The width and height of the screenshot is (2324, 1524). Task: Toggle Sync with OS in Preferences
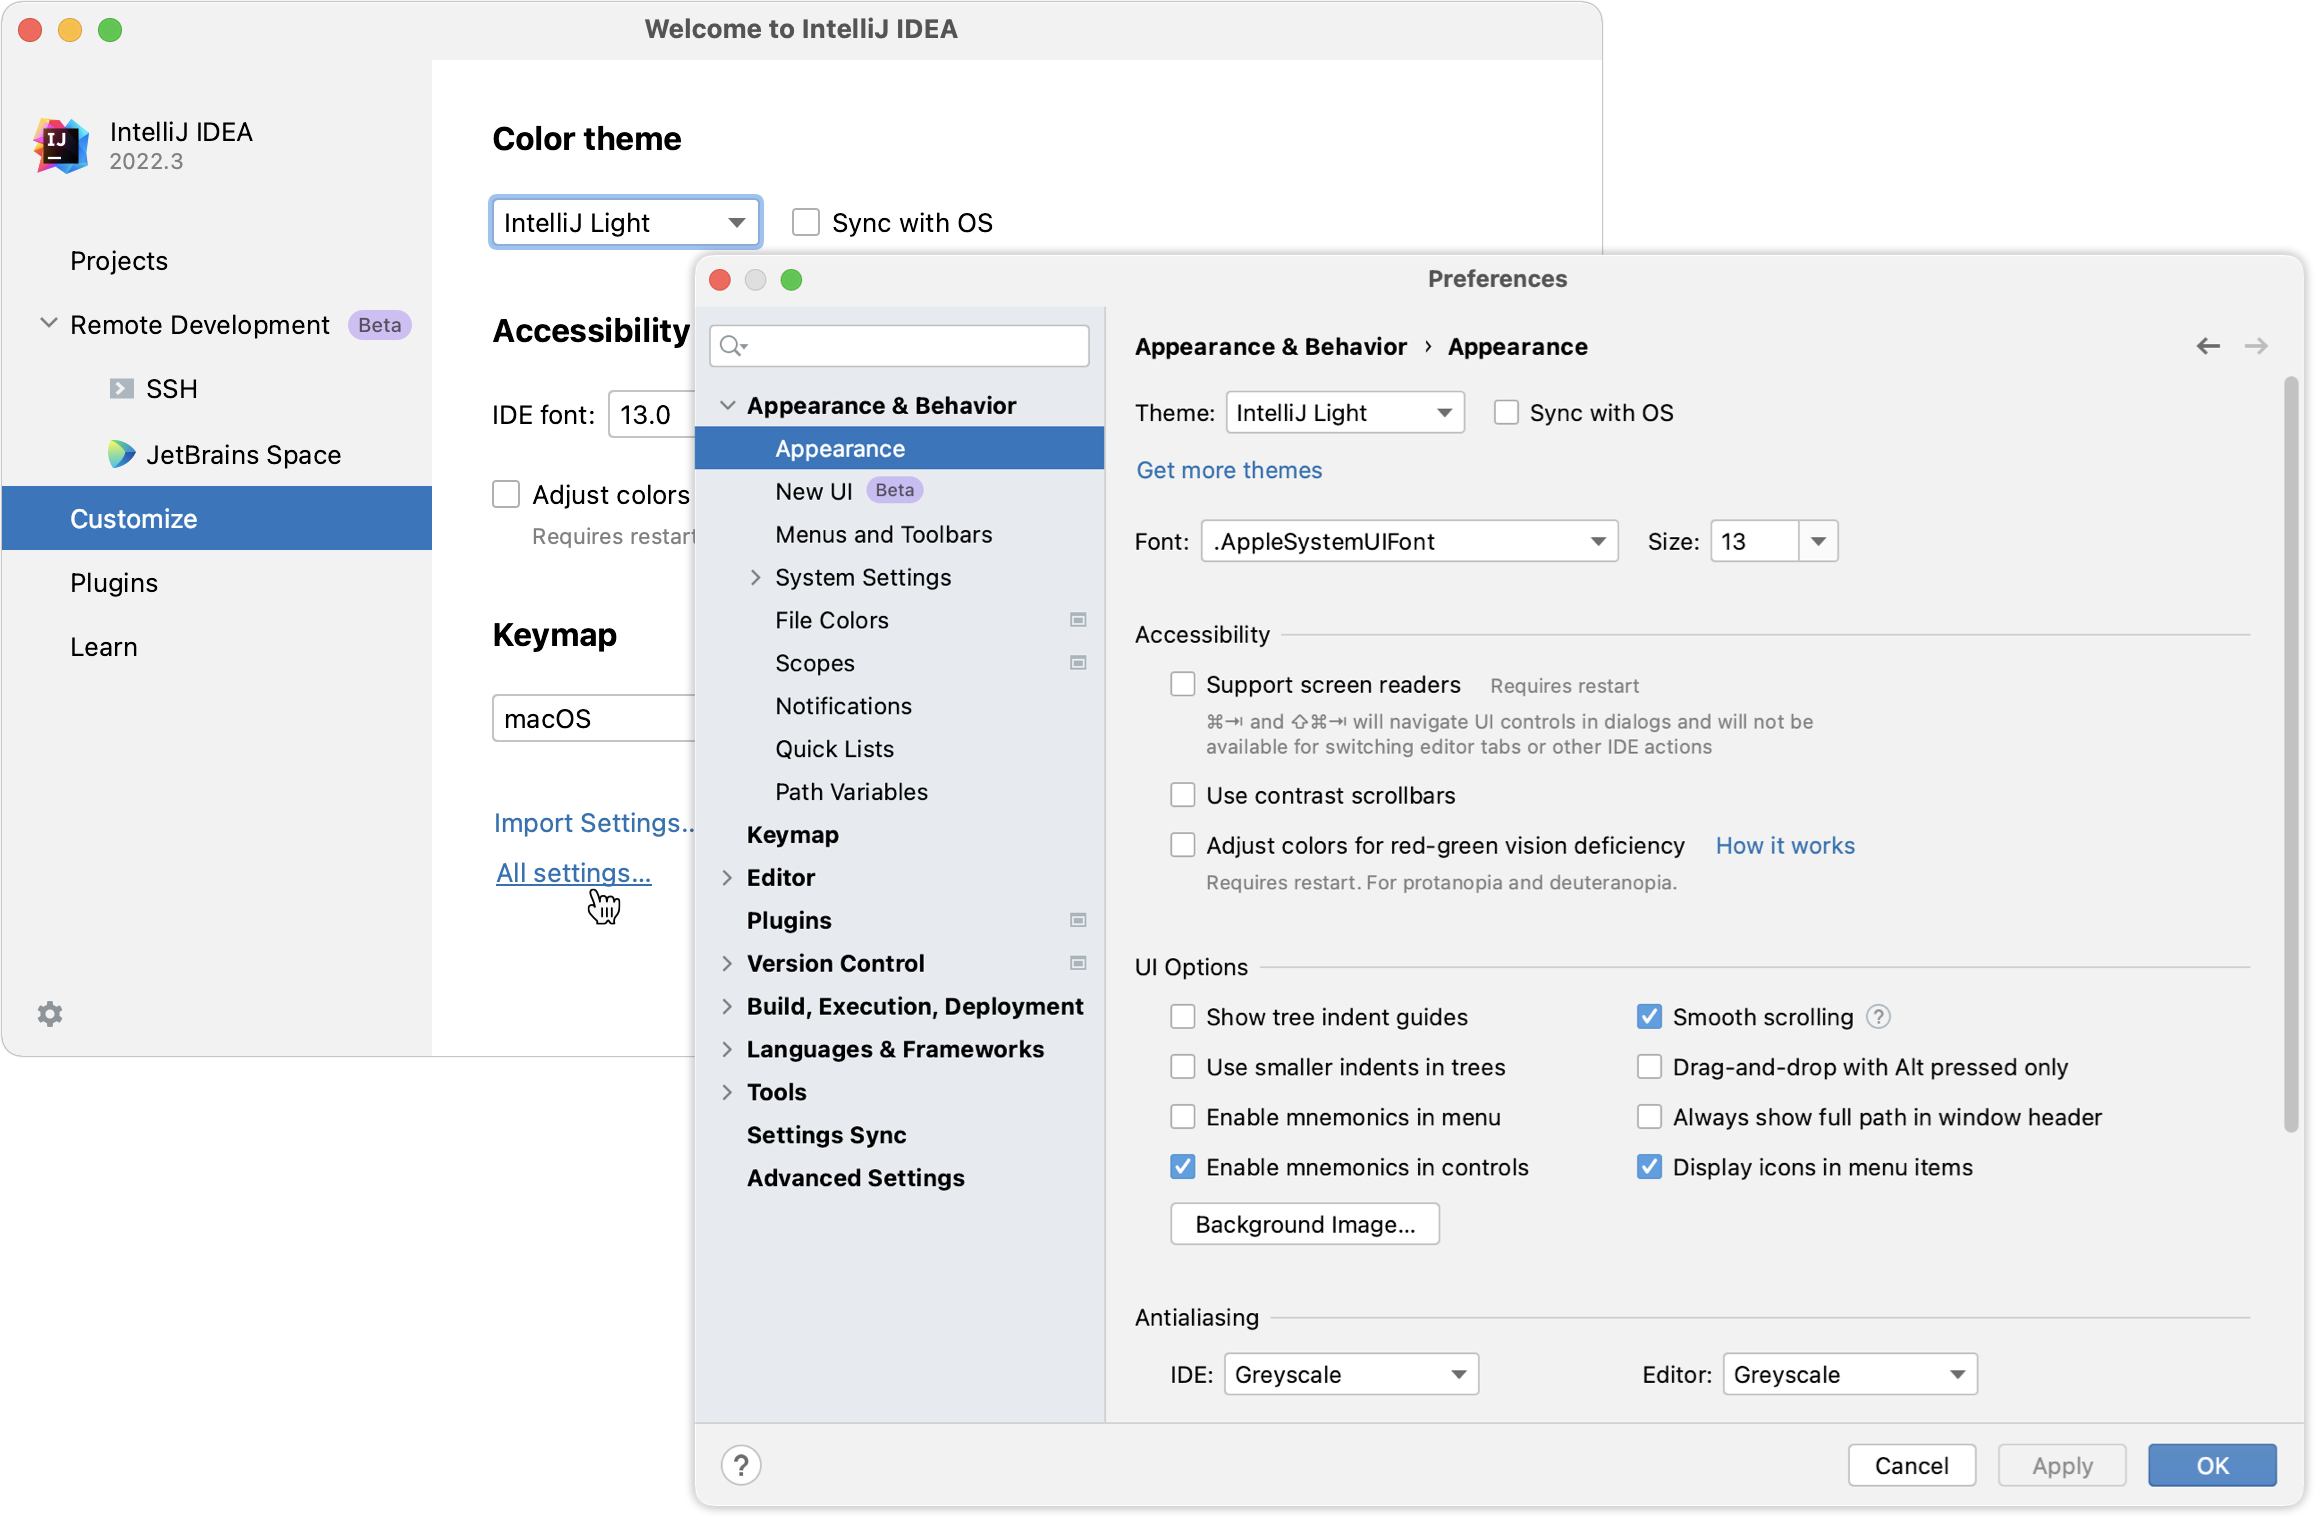pyautogui.click(x=1506, y=413)
